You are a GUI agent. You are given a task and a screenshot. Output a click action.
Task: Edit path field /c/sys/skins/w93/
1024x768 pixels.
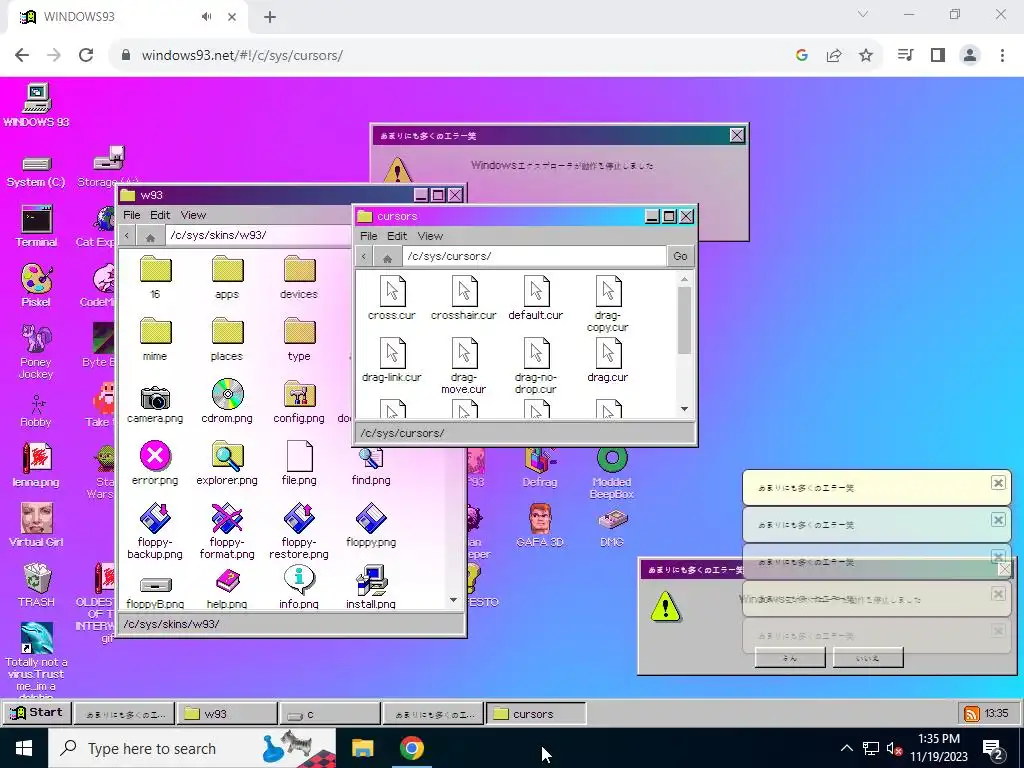pos(259,235)
